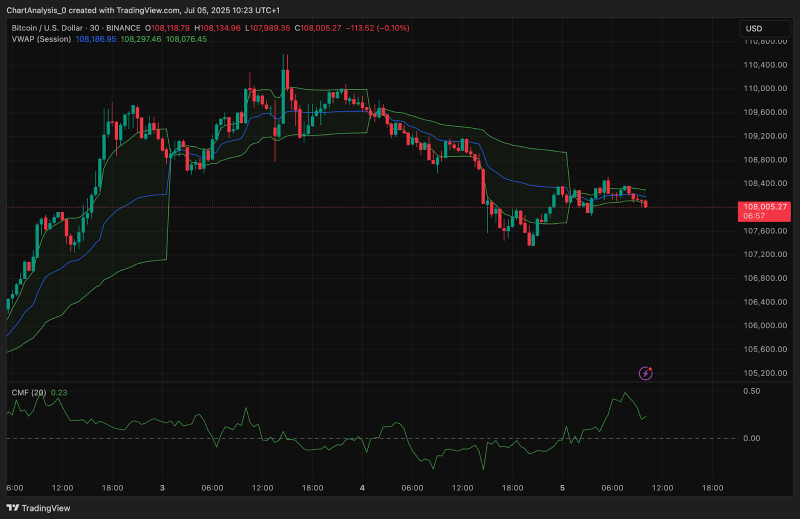The image size is (800, 519).
Task: Click the 106,000.00 price axis label
Action: pyautogui.click(x=765, y=326)
